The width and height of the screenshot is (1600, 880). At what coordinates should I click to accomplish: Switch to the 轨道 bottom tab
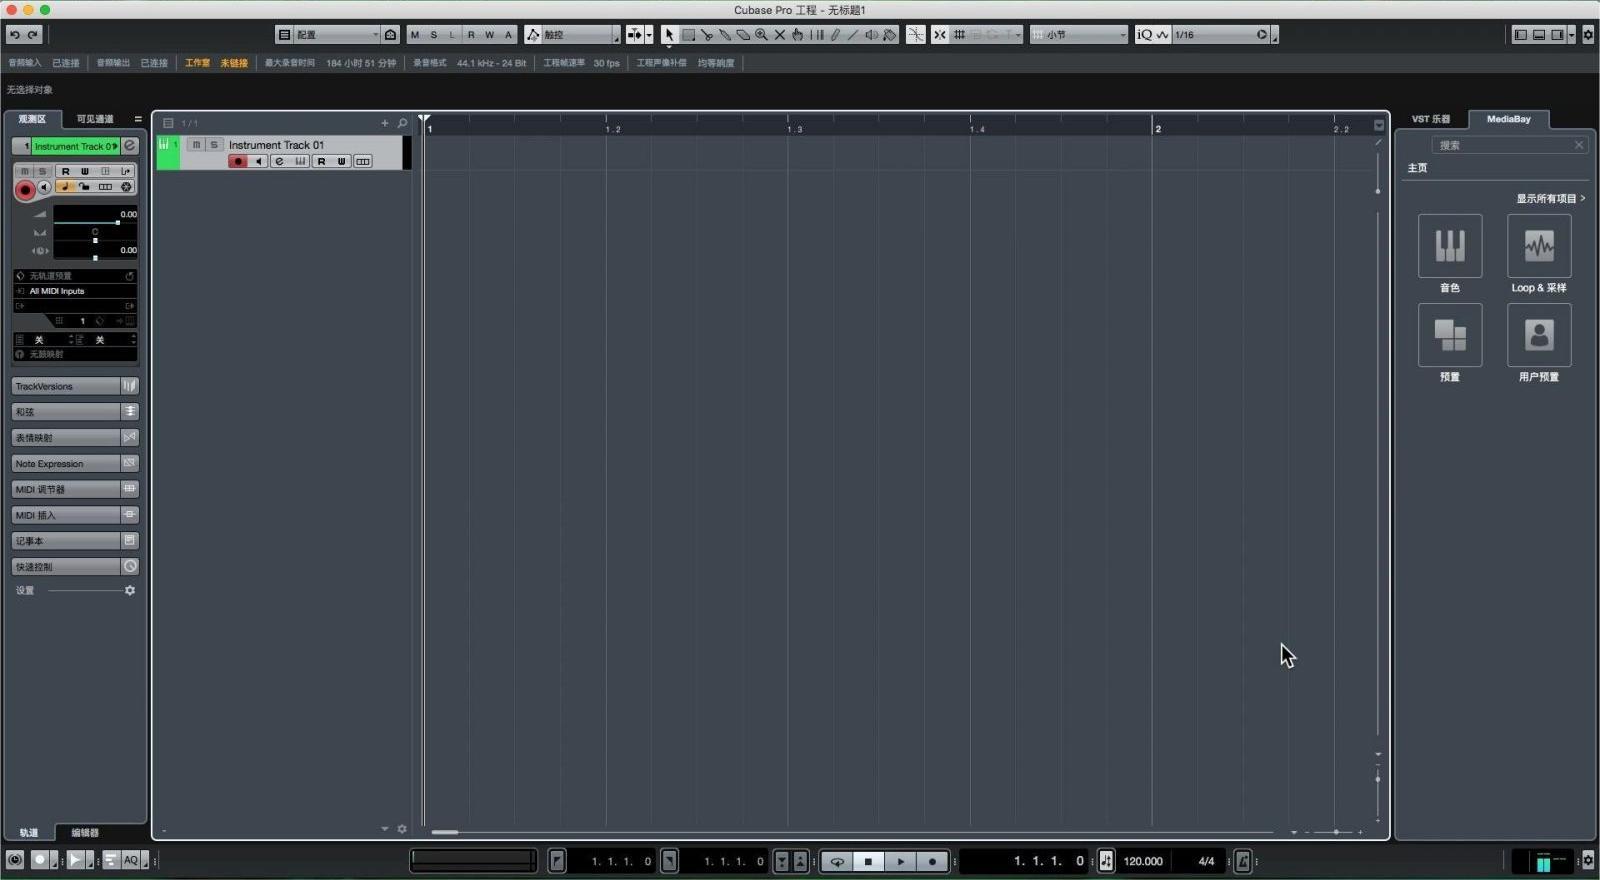[x=29, y=832]
